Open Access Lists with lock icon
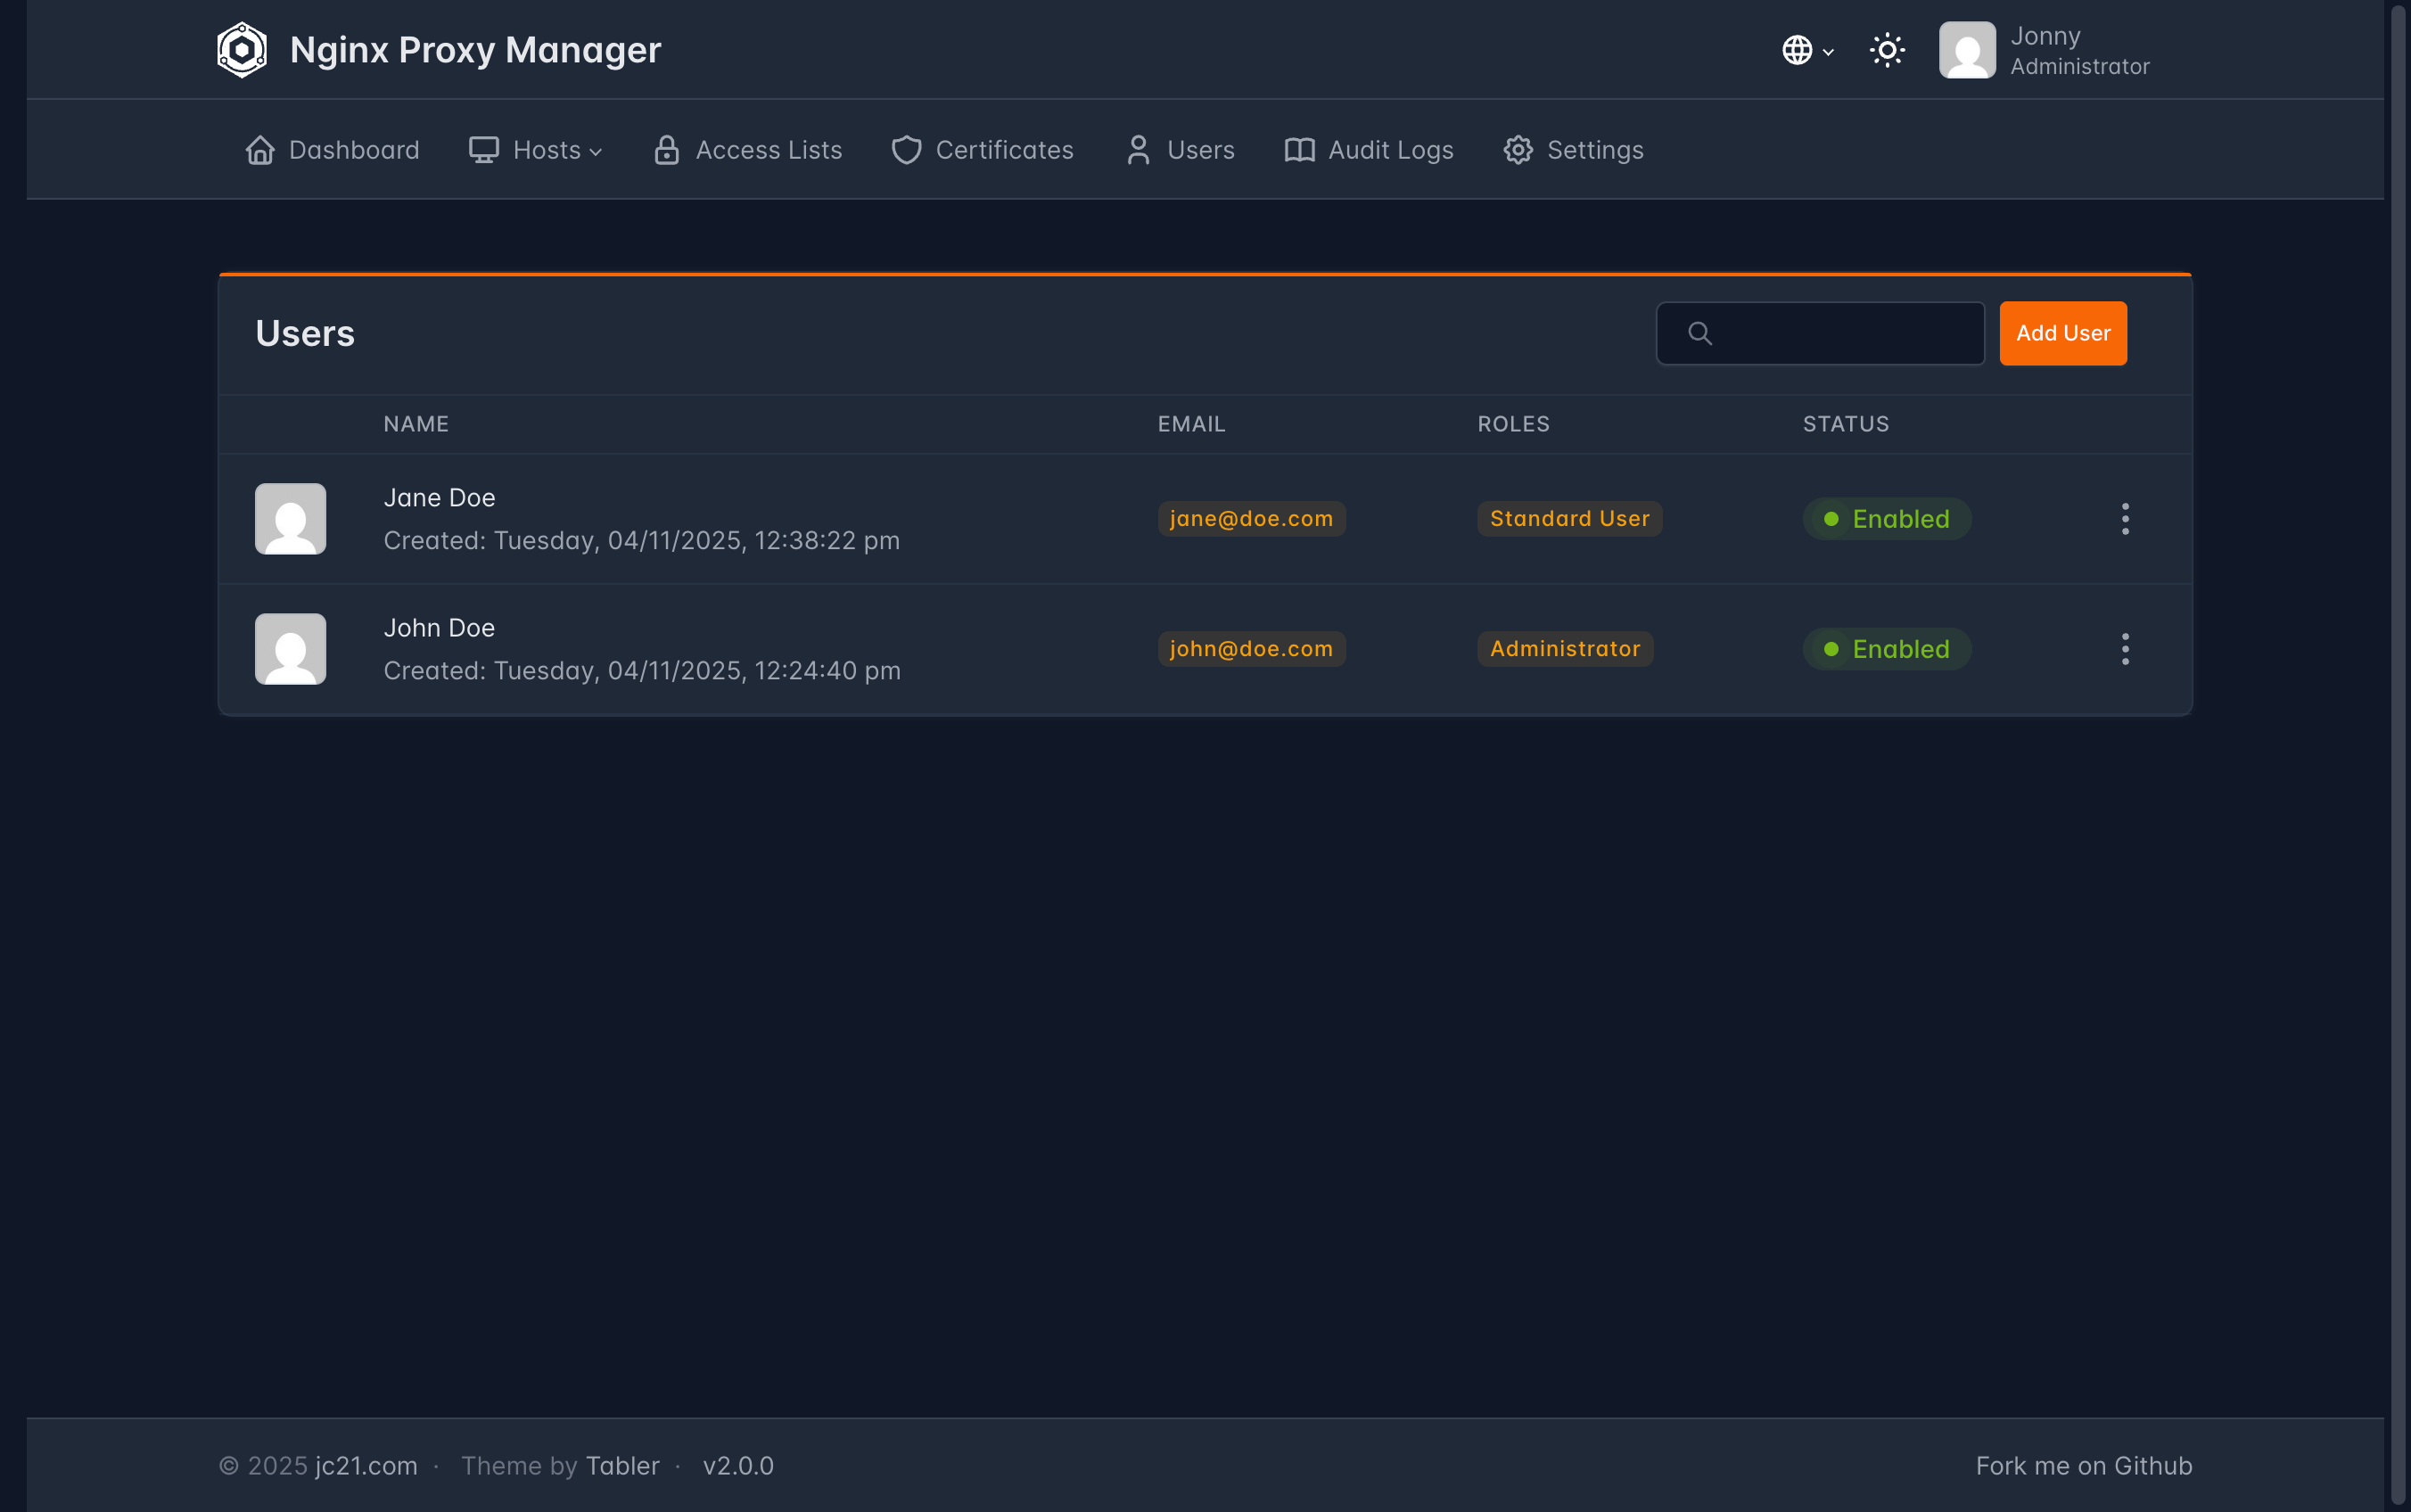This screenshot has height=1512, width=2411. pos(748,150)
